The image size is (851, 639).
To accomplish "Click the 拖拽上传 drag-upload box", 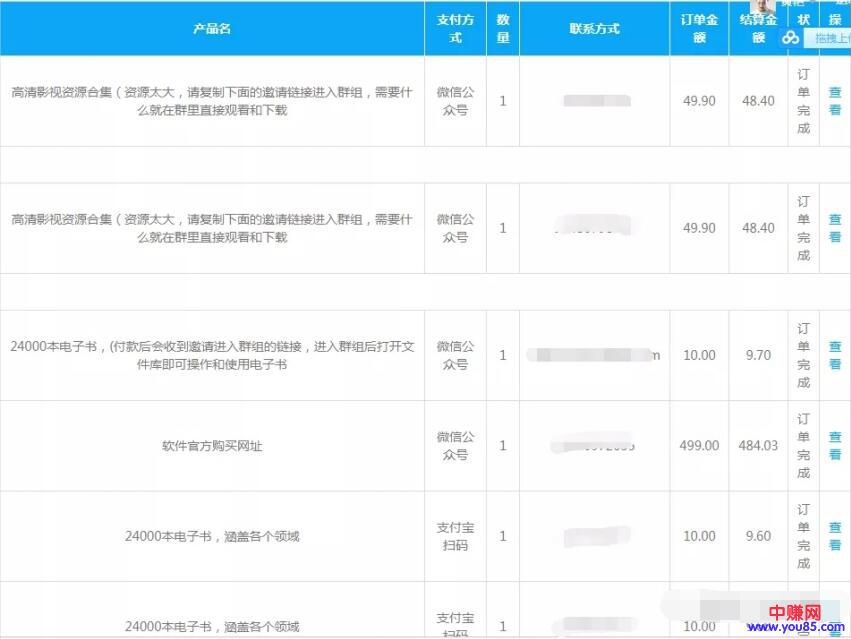I will point(830,38).
